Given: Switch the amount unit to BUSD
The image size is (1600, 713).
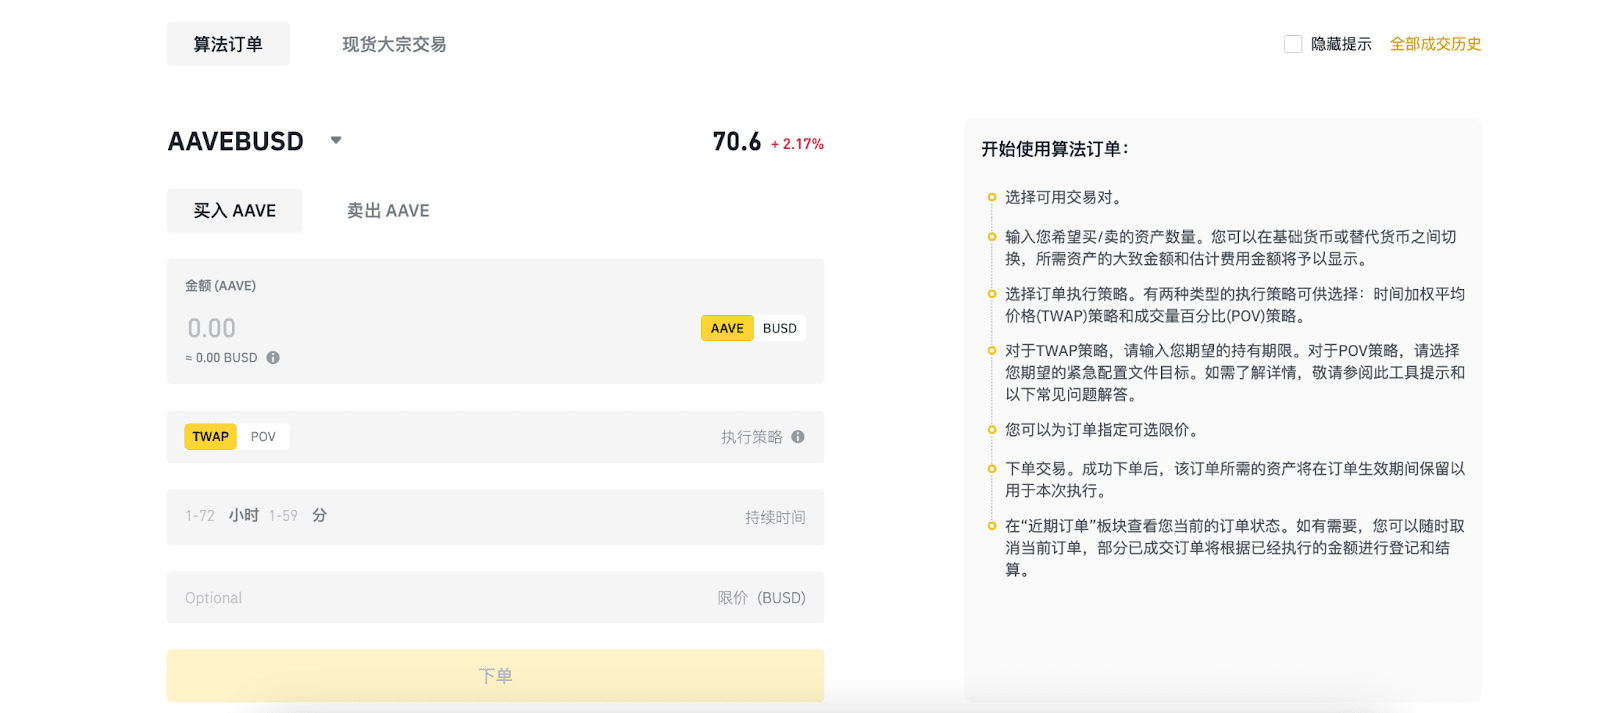Looking at the screenshot, I should (780, 328).
